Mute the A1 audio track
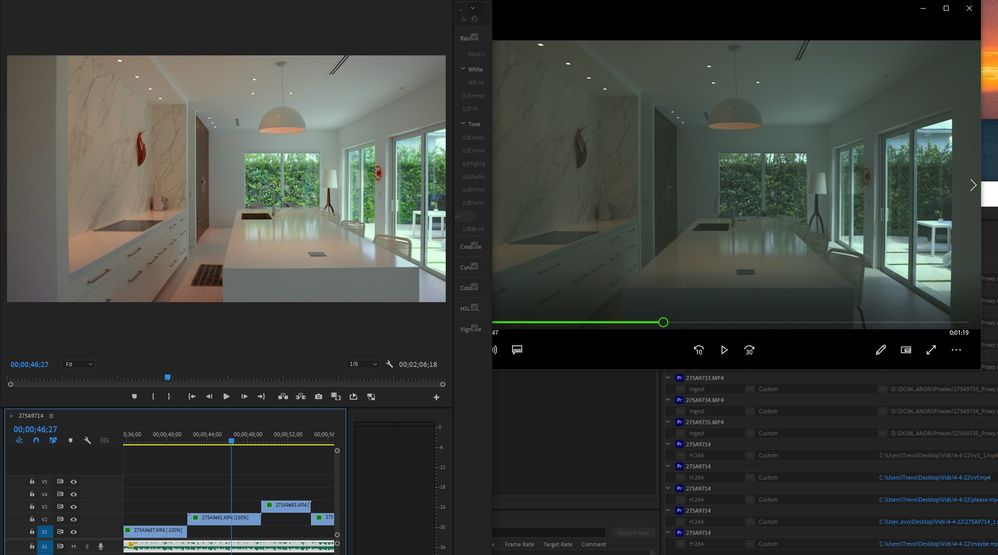 73,546
